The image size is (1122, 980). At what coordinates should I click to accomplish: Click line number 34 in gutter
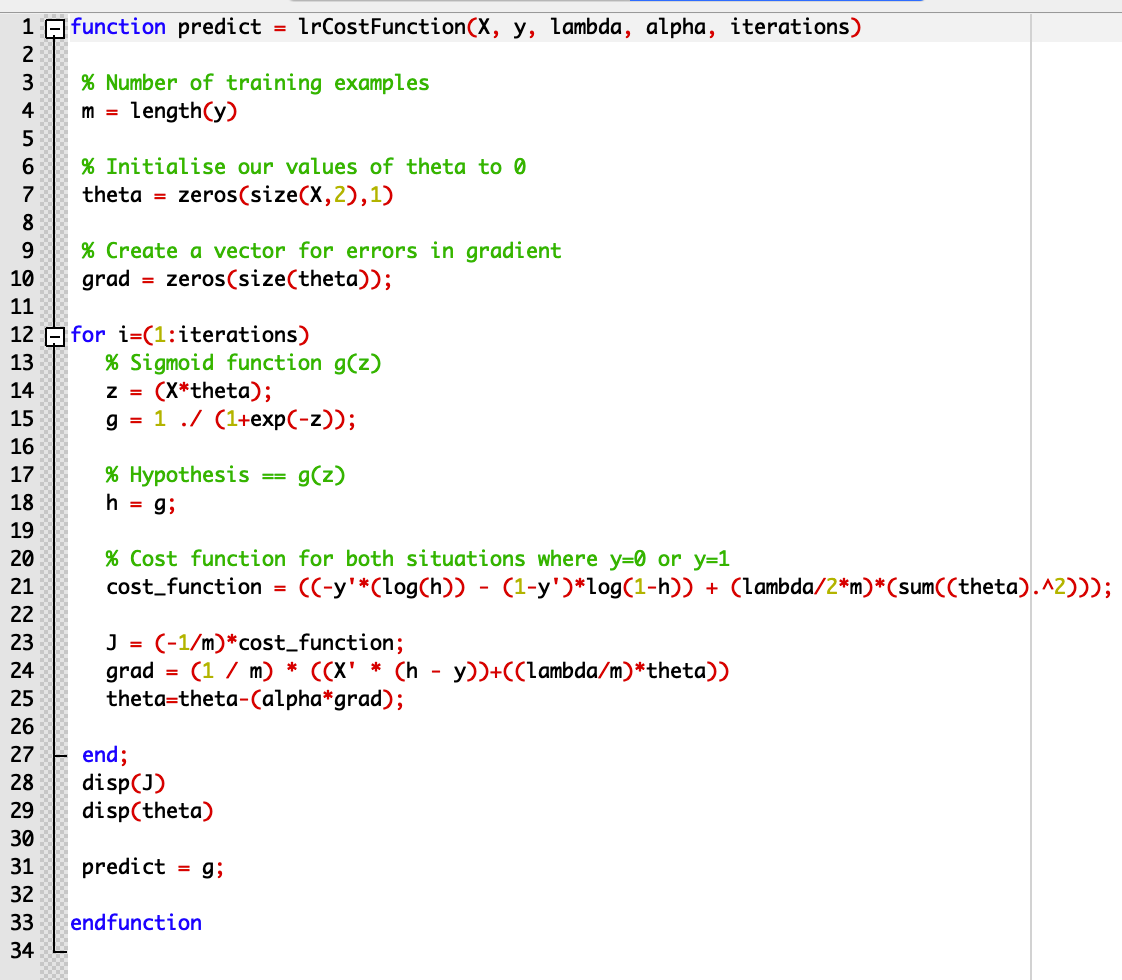[22, 951]
